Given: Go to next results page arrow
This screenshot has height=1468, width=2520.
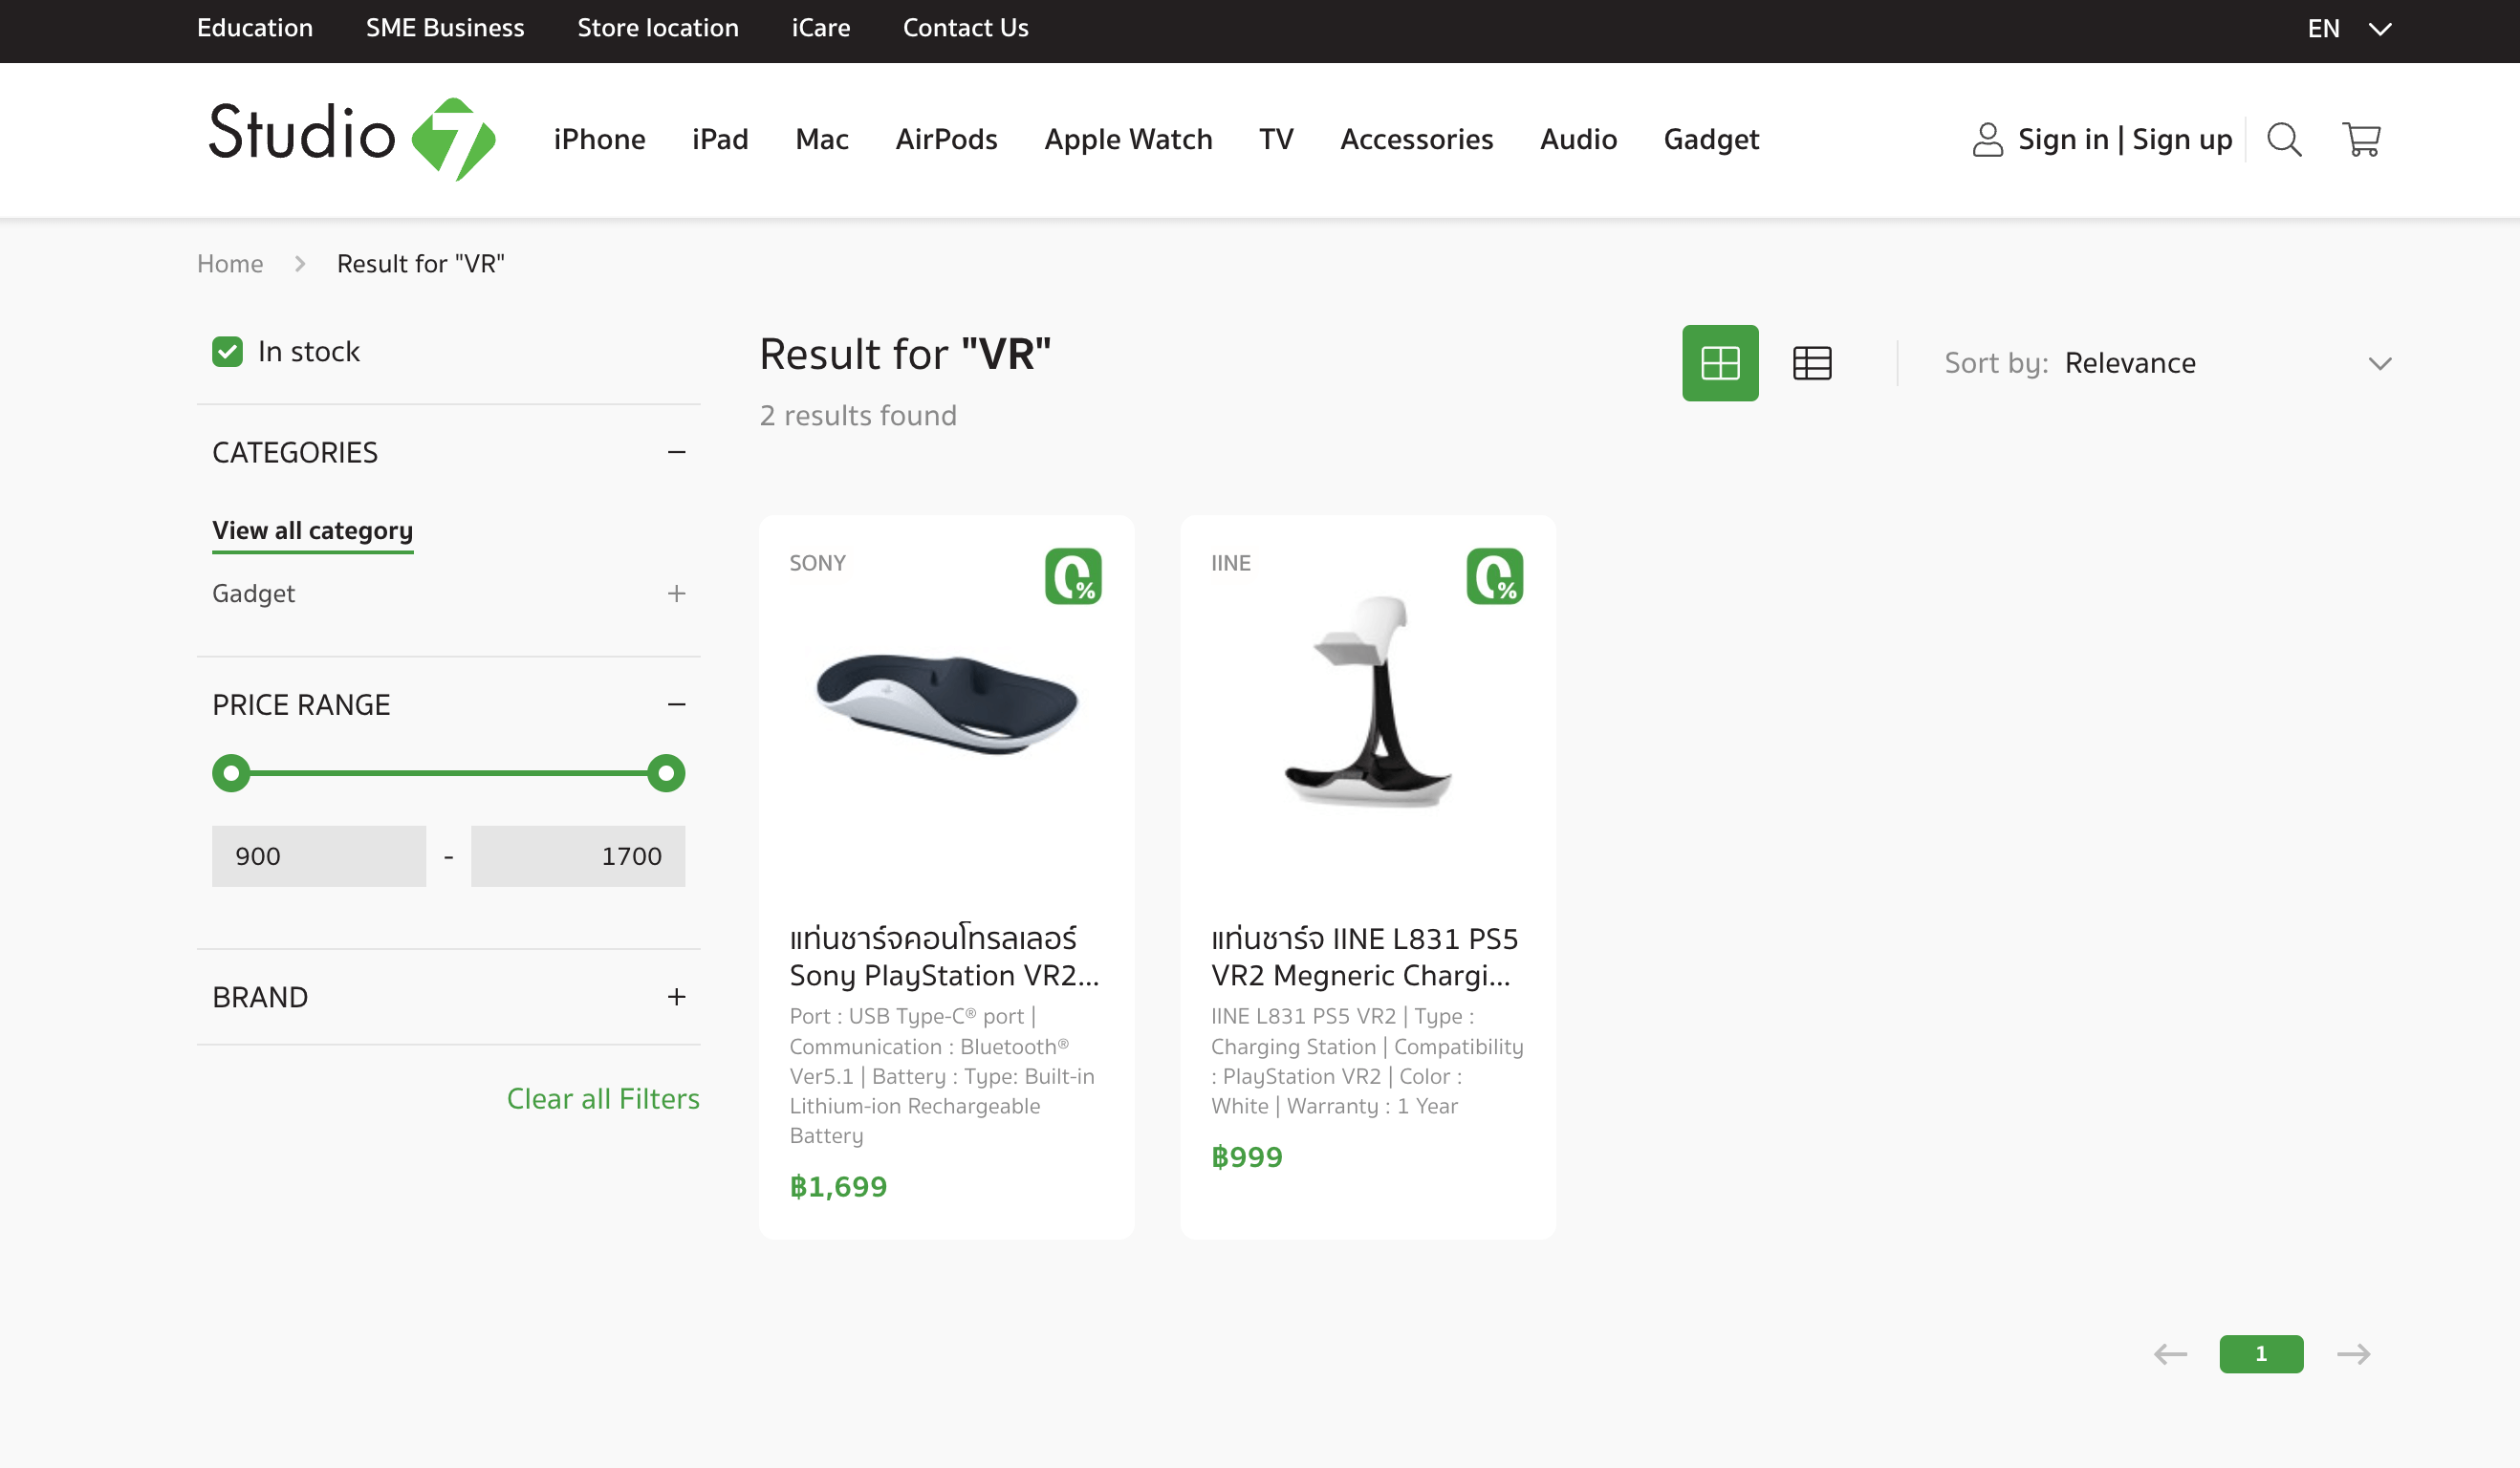Looking at the screenshot, I should pyautogui.click(x=2353, y=1354).
